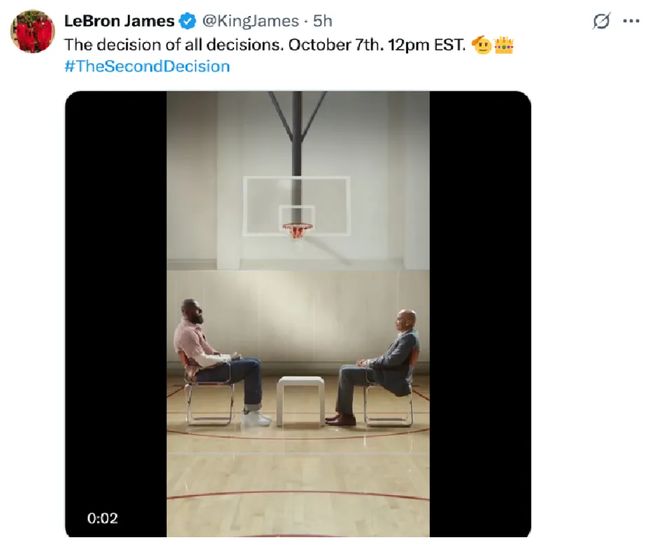The width and height of the screenshot is (660, 547).
Task: Open the LeBron James display name link
Action: (120, 21)
